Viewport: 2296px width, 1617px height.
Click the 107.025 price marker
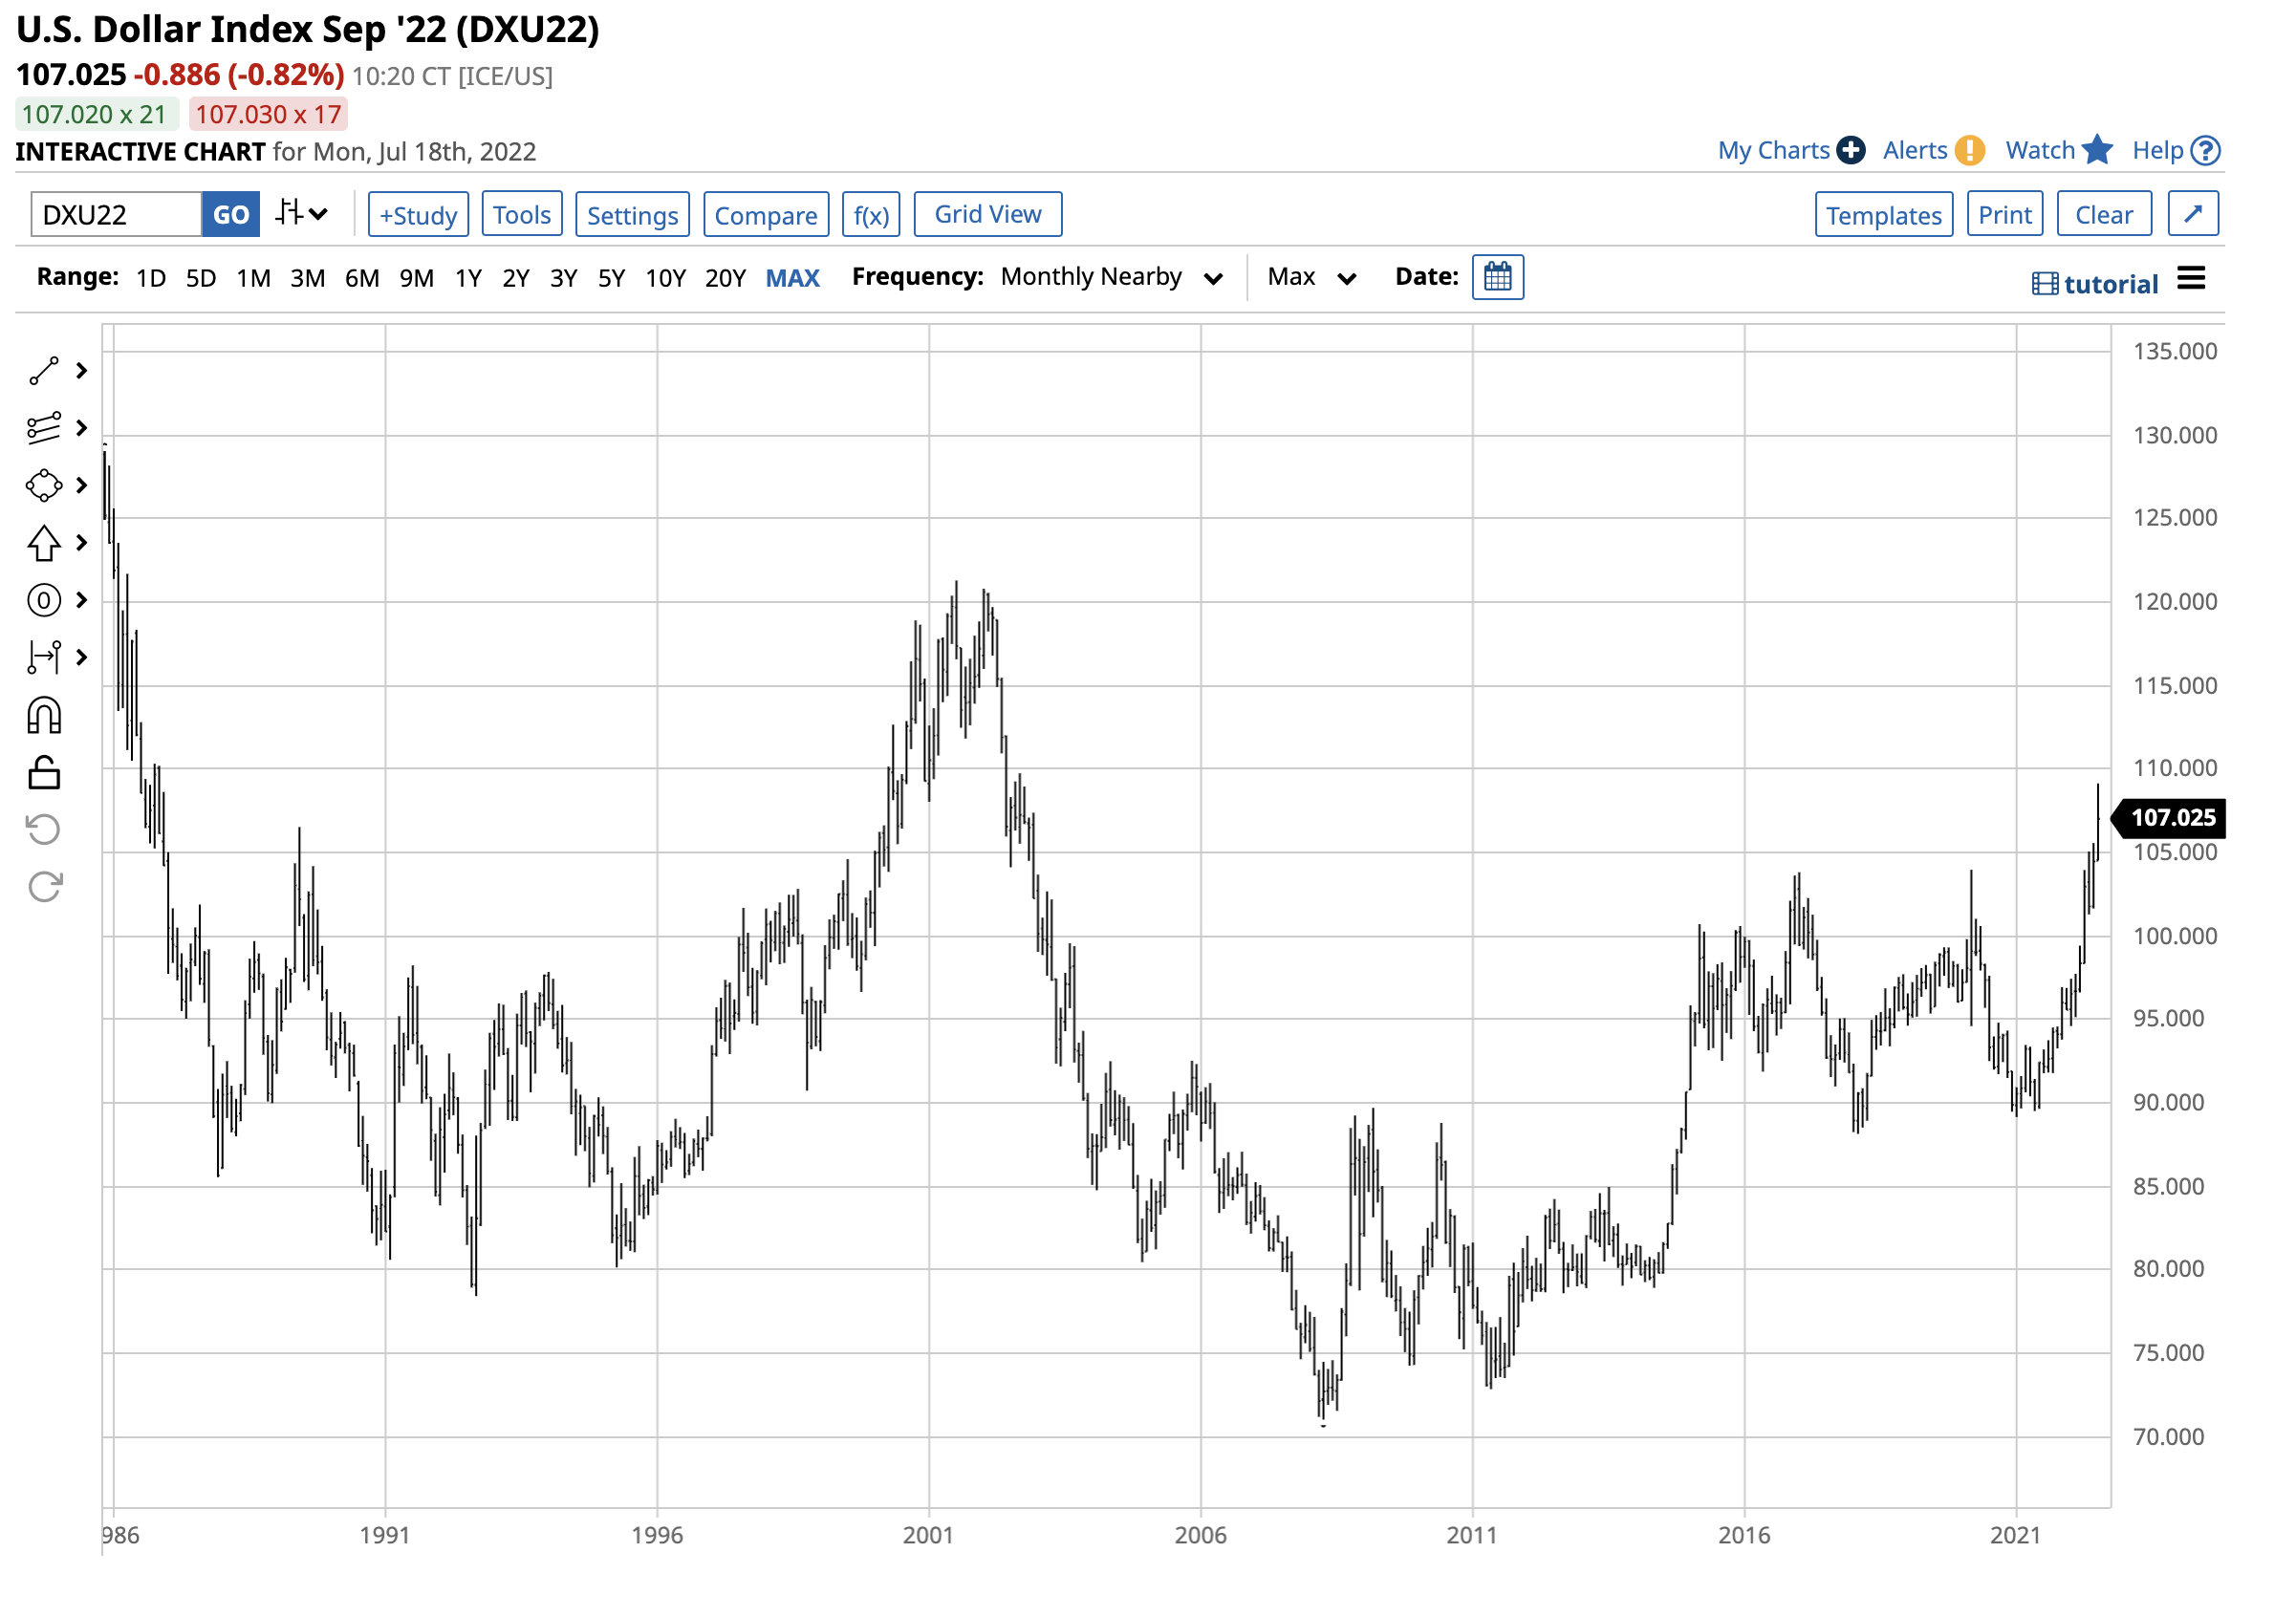[2172, 818]
